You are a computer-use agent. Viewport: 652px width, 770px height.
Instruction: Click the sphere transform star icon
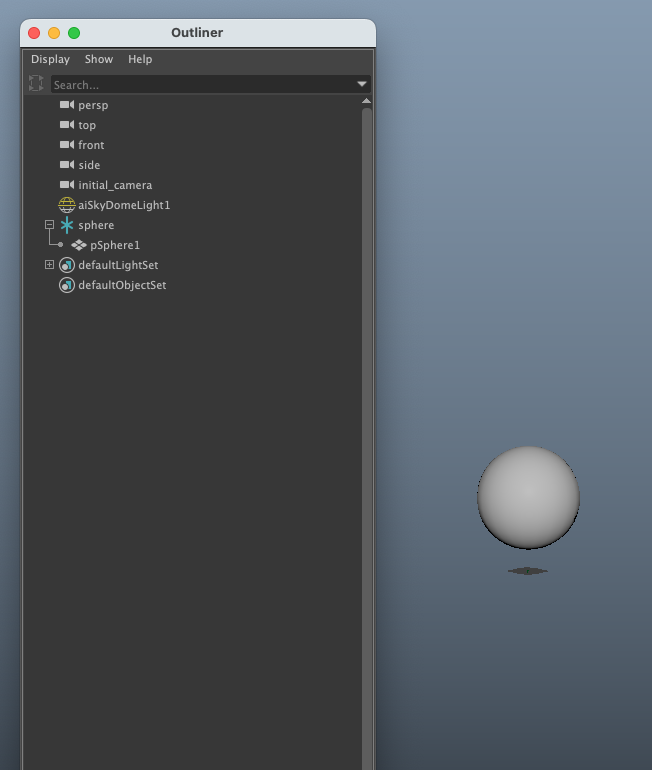(x=67, y=225)
